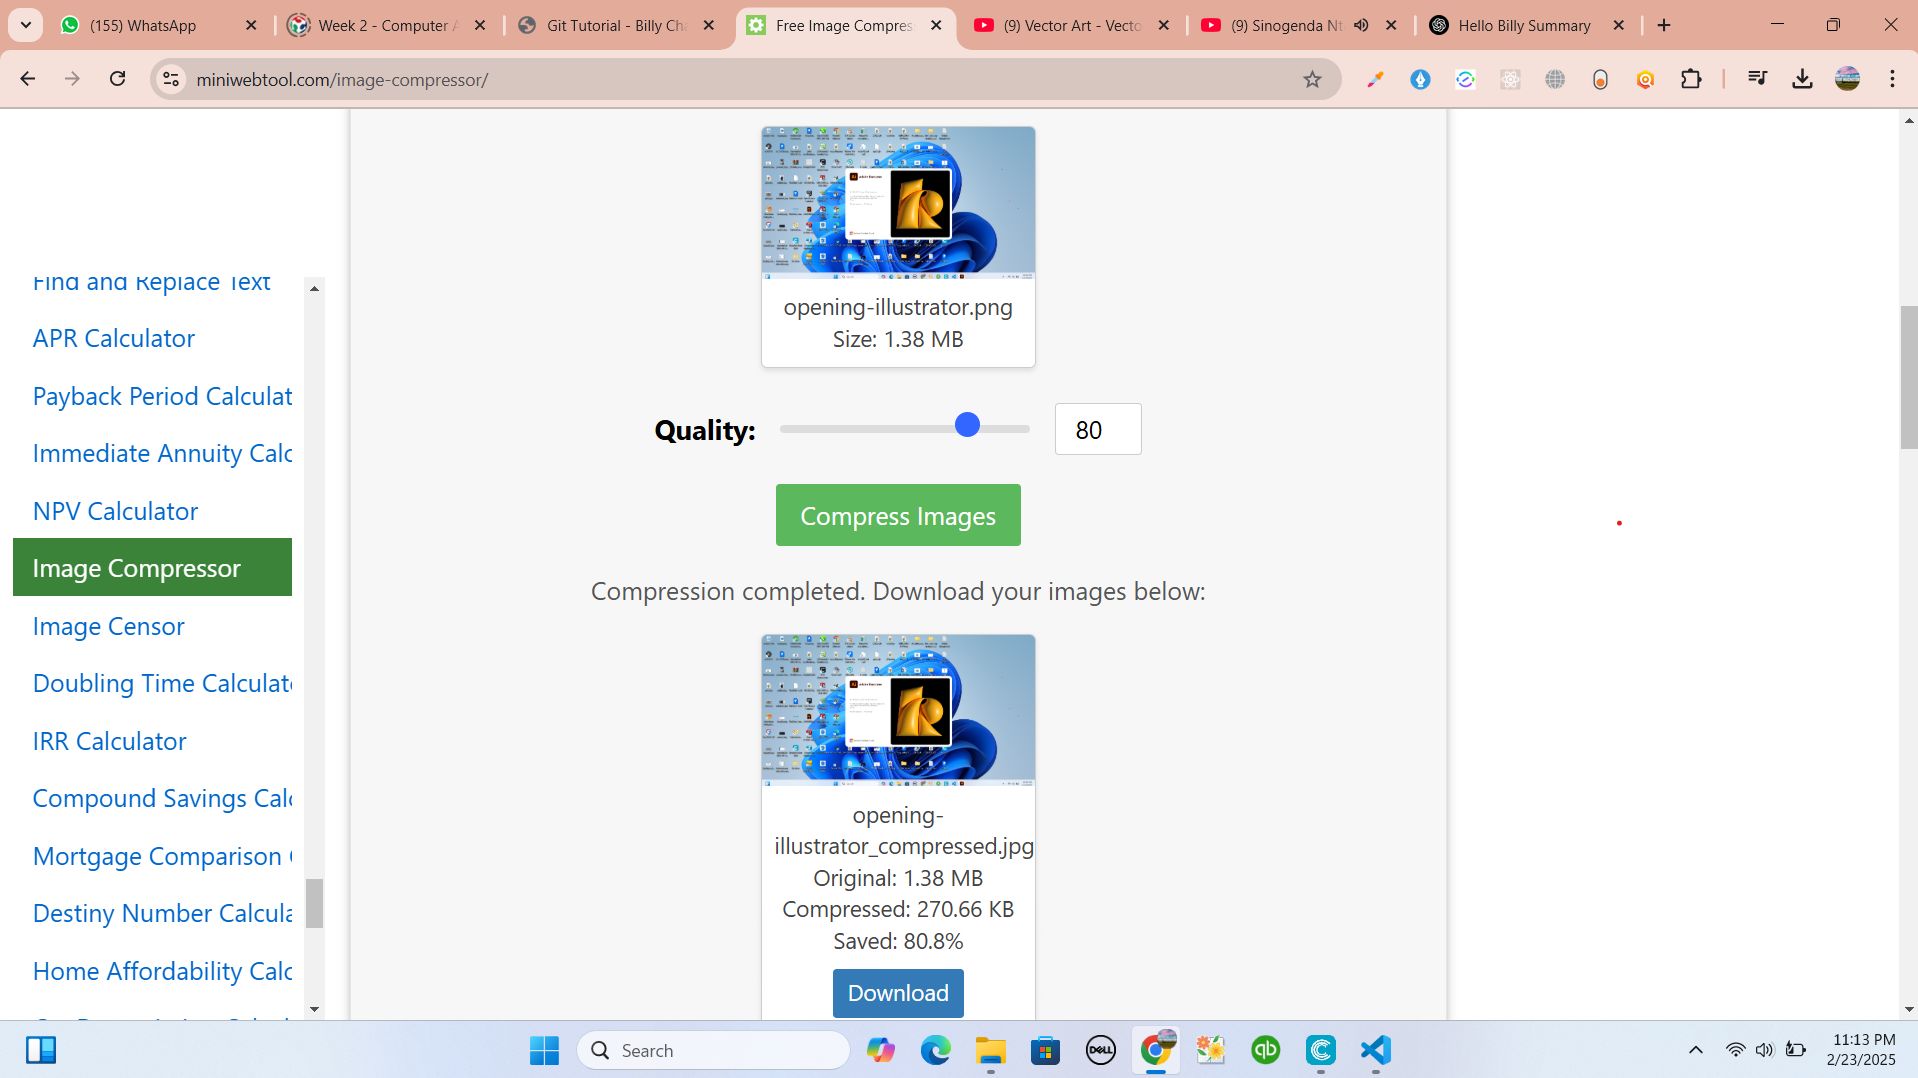Open Dell app from taskbar
Viewport: 1918px width, 1078px height.
(1101, 1050)
